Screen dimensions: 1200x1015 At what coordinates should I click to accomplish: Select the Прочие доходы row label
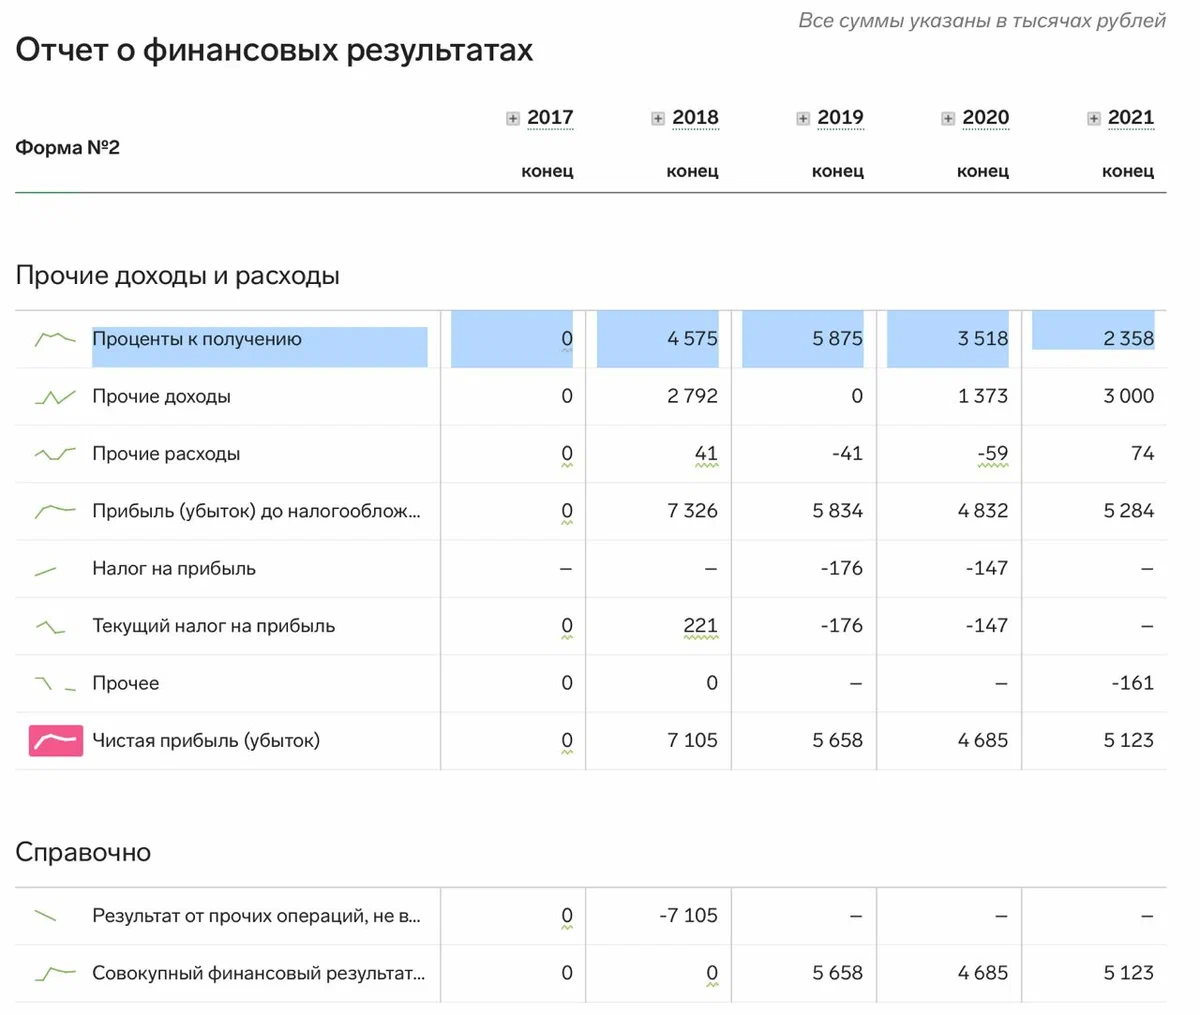click(x=161, y=397)
